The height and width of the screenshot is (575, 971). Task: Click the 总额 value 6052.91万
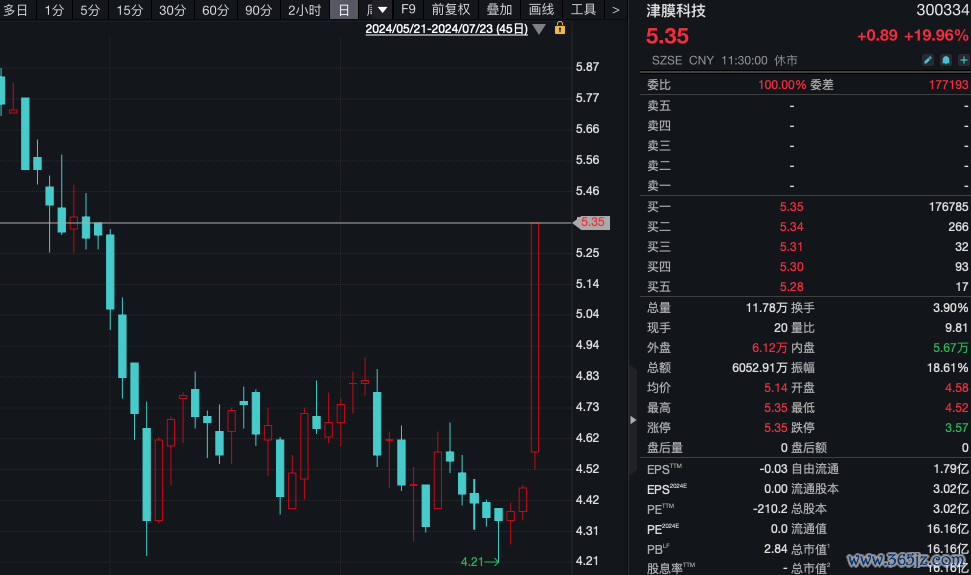[x=759, y=368]
